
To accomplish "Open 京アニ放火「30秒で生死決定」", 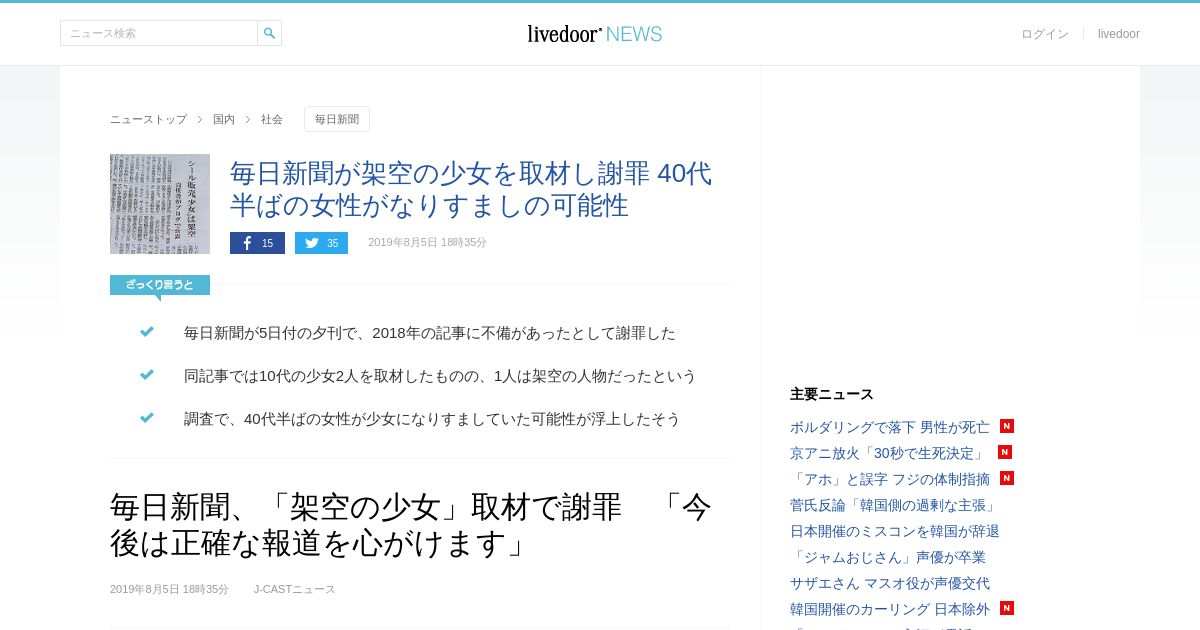I will tap(889, 453).
